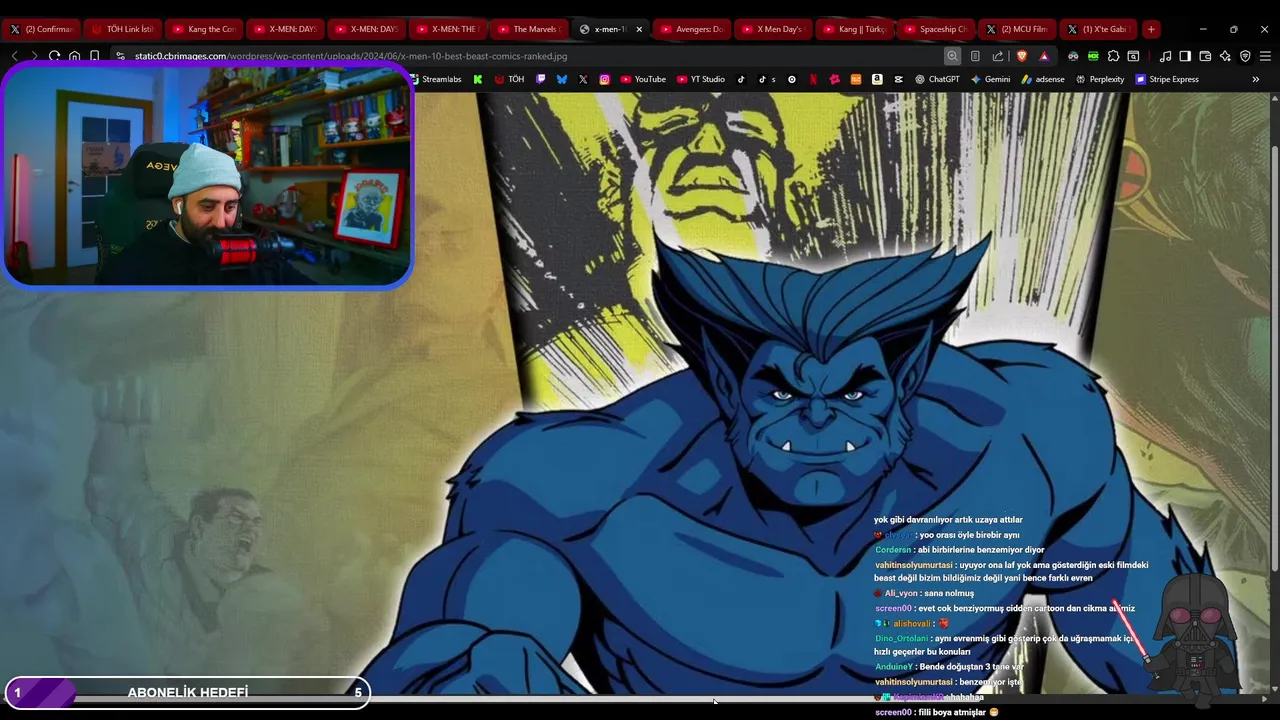This screenshot has width=1280, height=720.
Task: Switch to the 'Kang the Con' YouTube tab
Action: [203, 29]
